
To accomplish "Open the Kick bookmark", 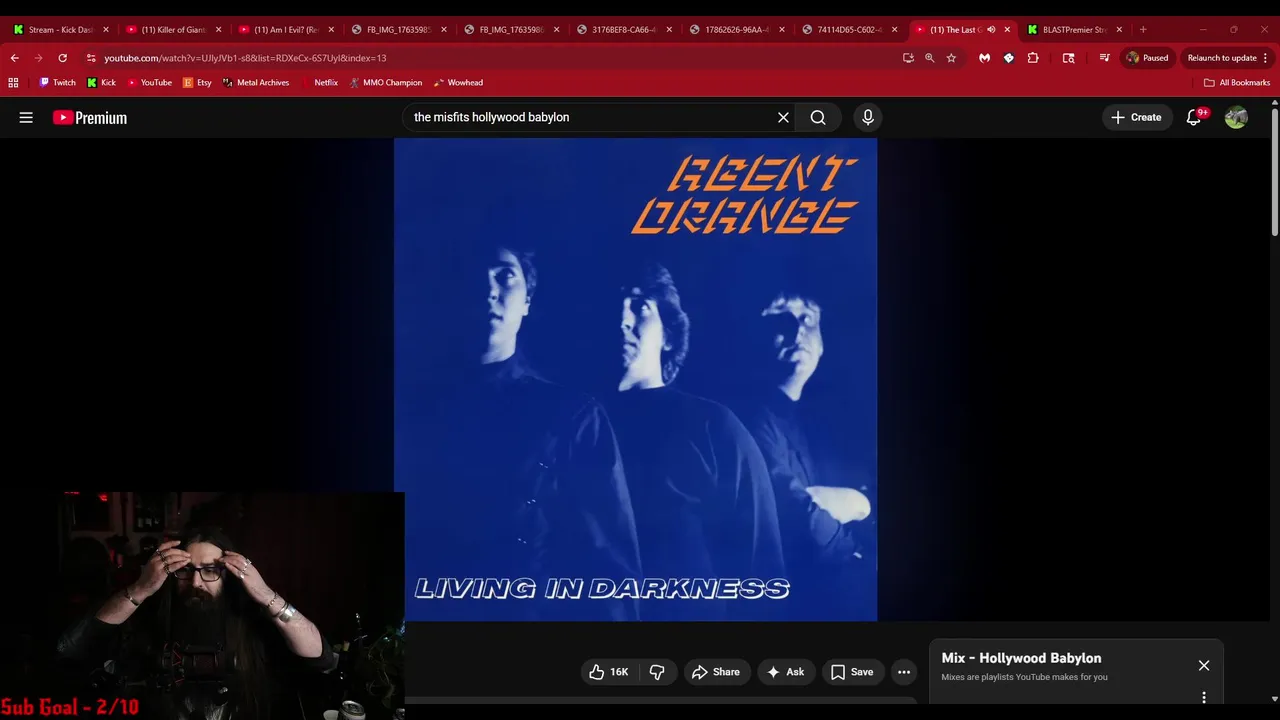I will coord(101,83).
